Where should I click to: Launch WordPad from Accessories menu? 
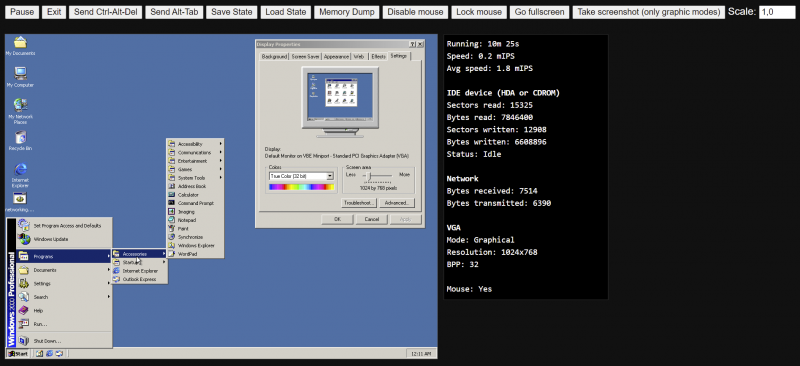click(x=195, y=254)
